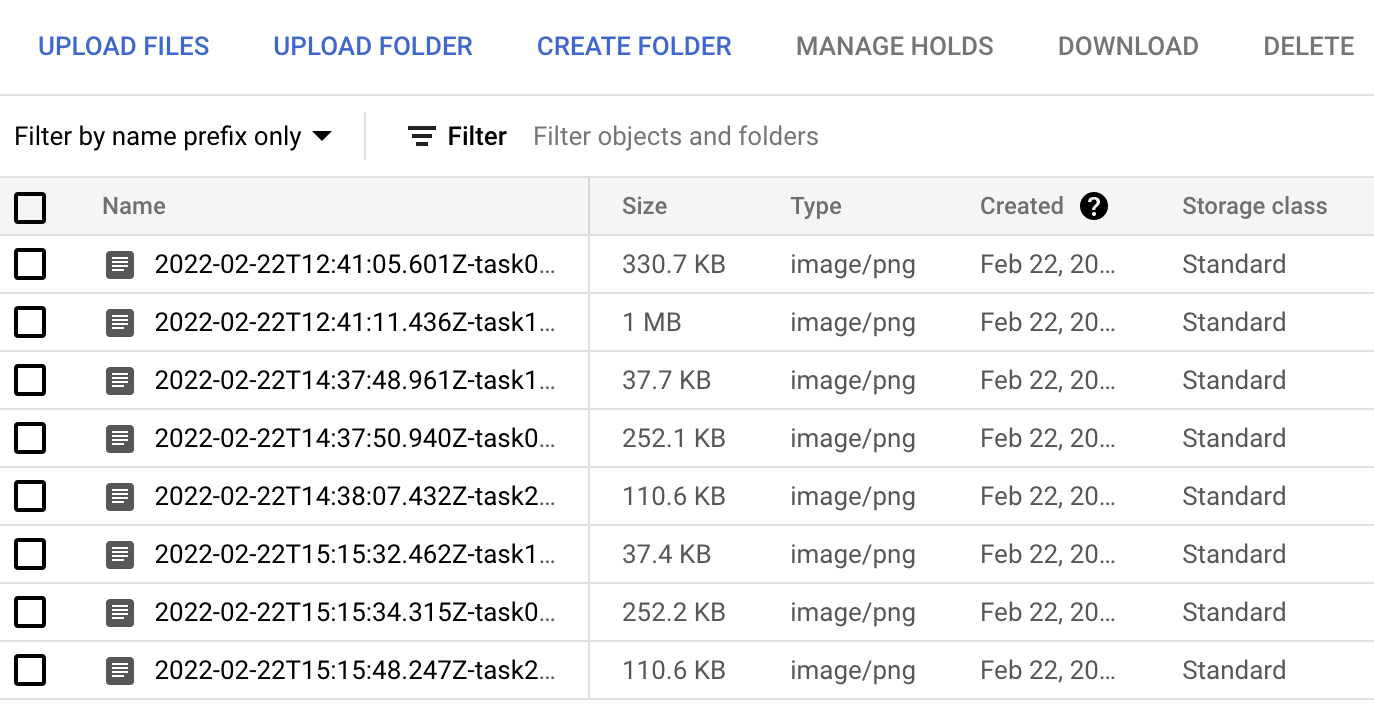Click file icon for 12:41:05.601Z-task0 object
Image resolution: width=1374 pixels, height=704 pixels.
pyautogui.click(x=120, y=265)
